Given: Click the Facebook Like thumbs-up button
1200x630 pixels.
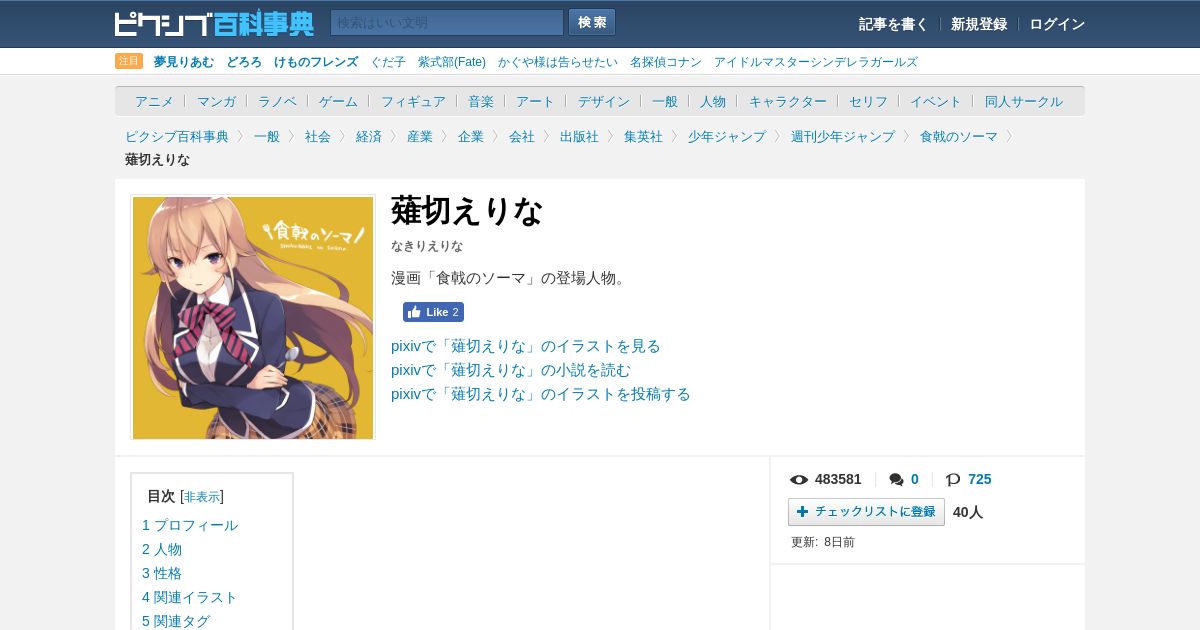Looking at the screenshot, I should 433,312.
